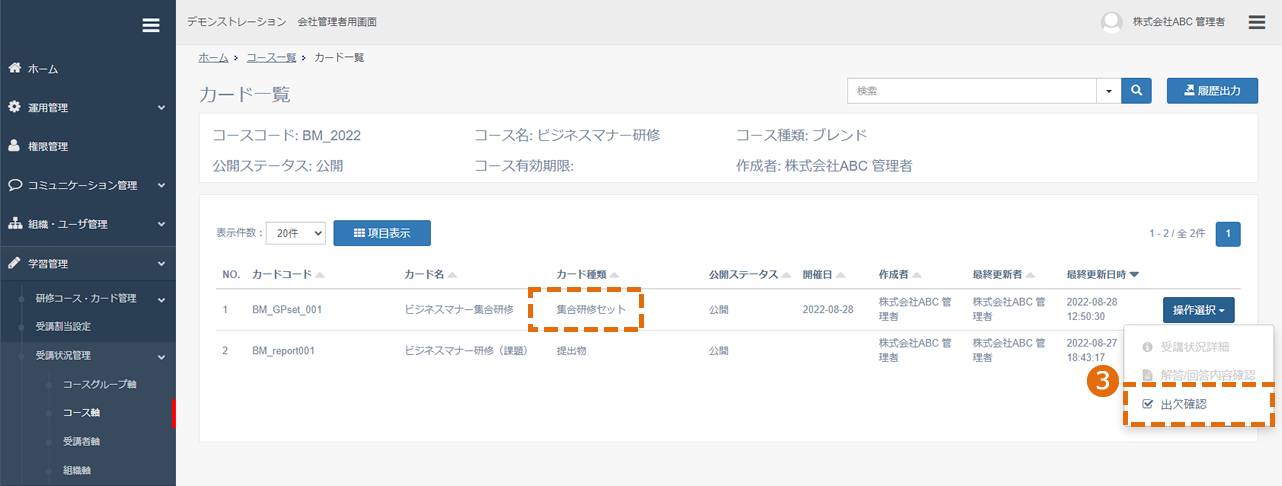Go to ホーム breadcrumb link
The image size is (1282, 486).
213,58
